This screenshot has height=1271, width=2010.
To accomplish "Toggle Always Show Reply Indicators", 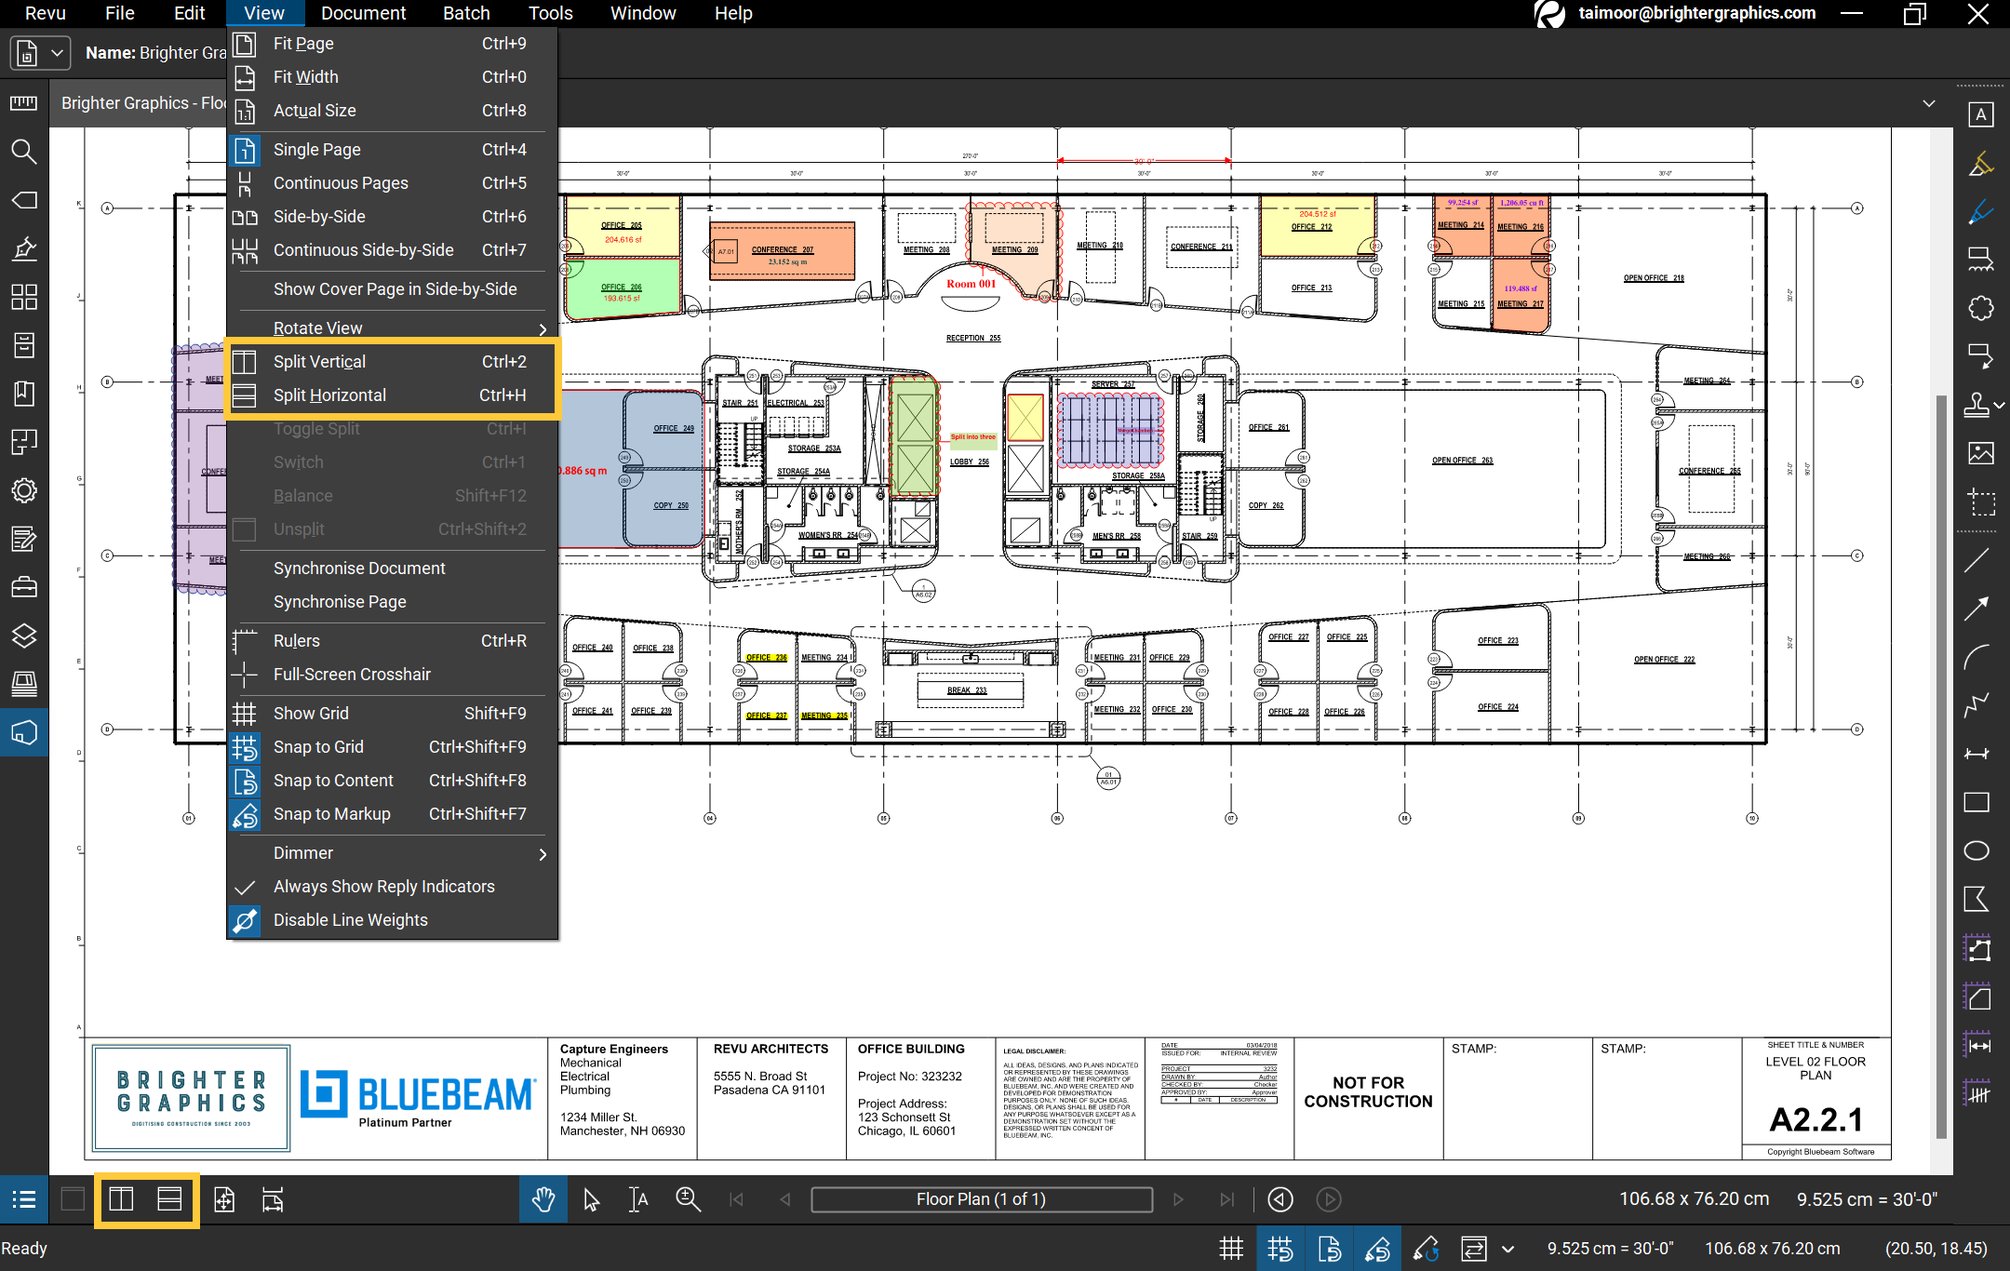I will (x=383, y=886).
